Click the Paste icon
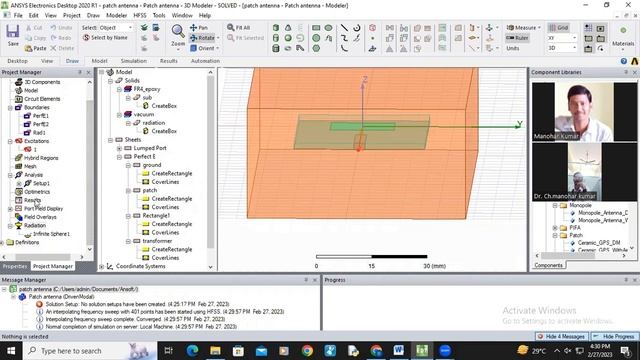Screen dimensions: 640x360 click(29, 48)
